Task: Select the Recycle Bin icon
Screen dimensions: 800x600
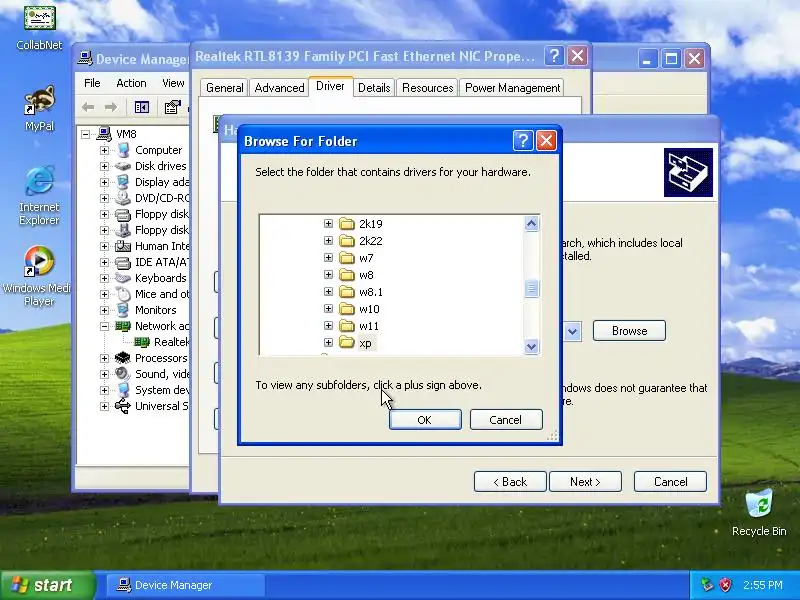Action: click(x=759, y=513)
